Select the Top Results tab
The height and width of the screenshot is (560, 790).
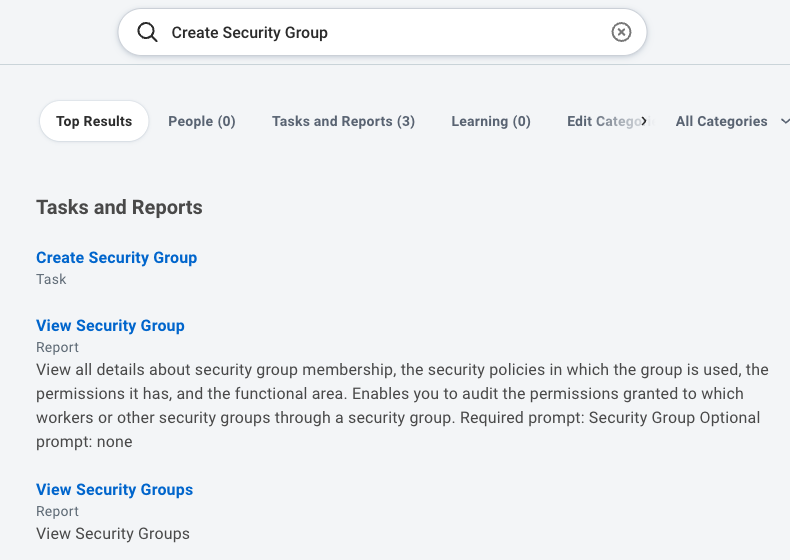point(94,121)
